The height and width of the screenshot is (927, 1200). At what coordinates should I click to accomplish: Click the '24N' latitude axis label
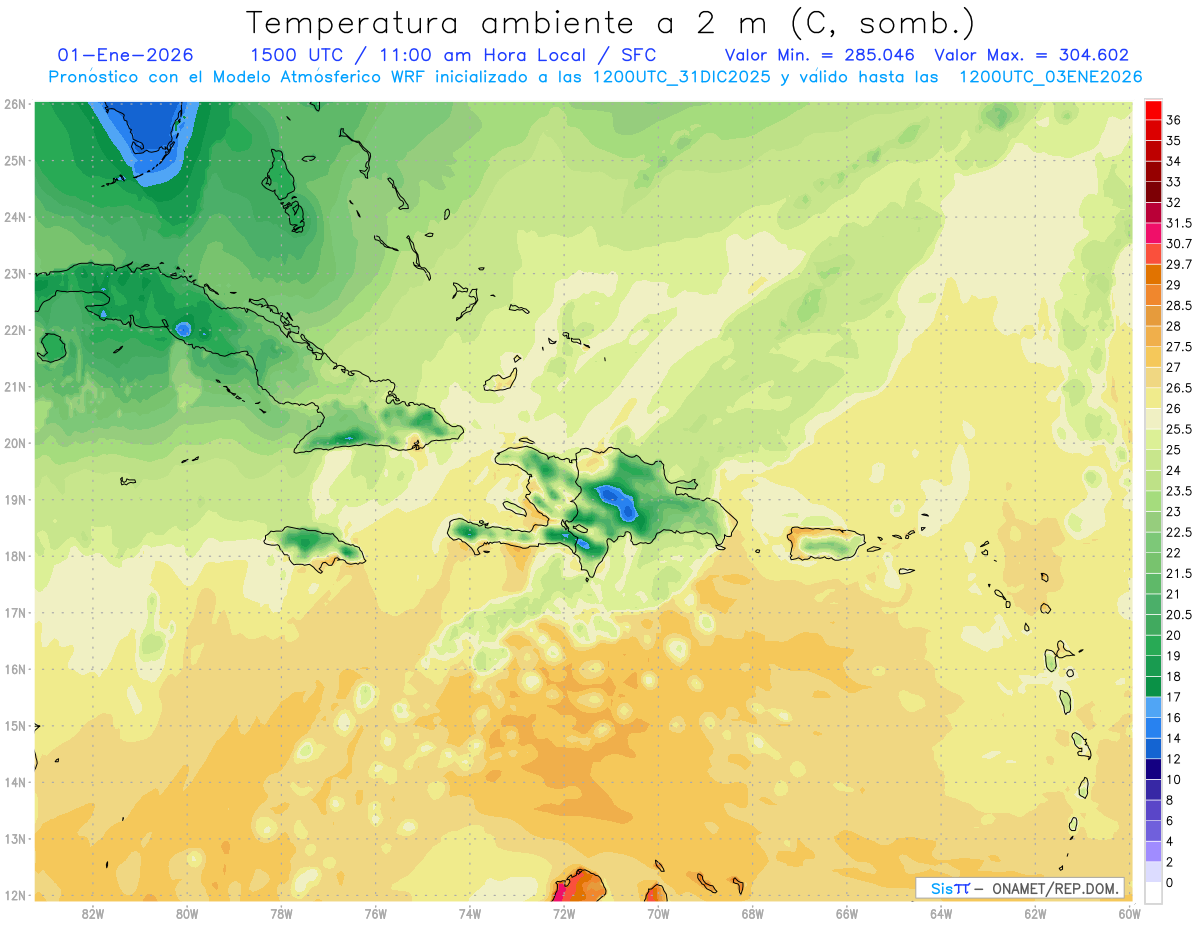15,217
